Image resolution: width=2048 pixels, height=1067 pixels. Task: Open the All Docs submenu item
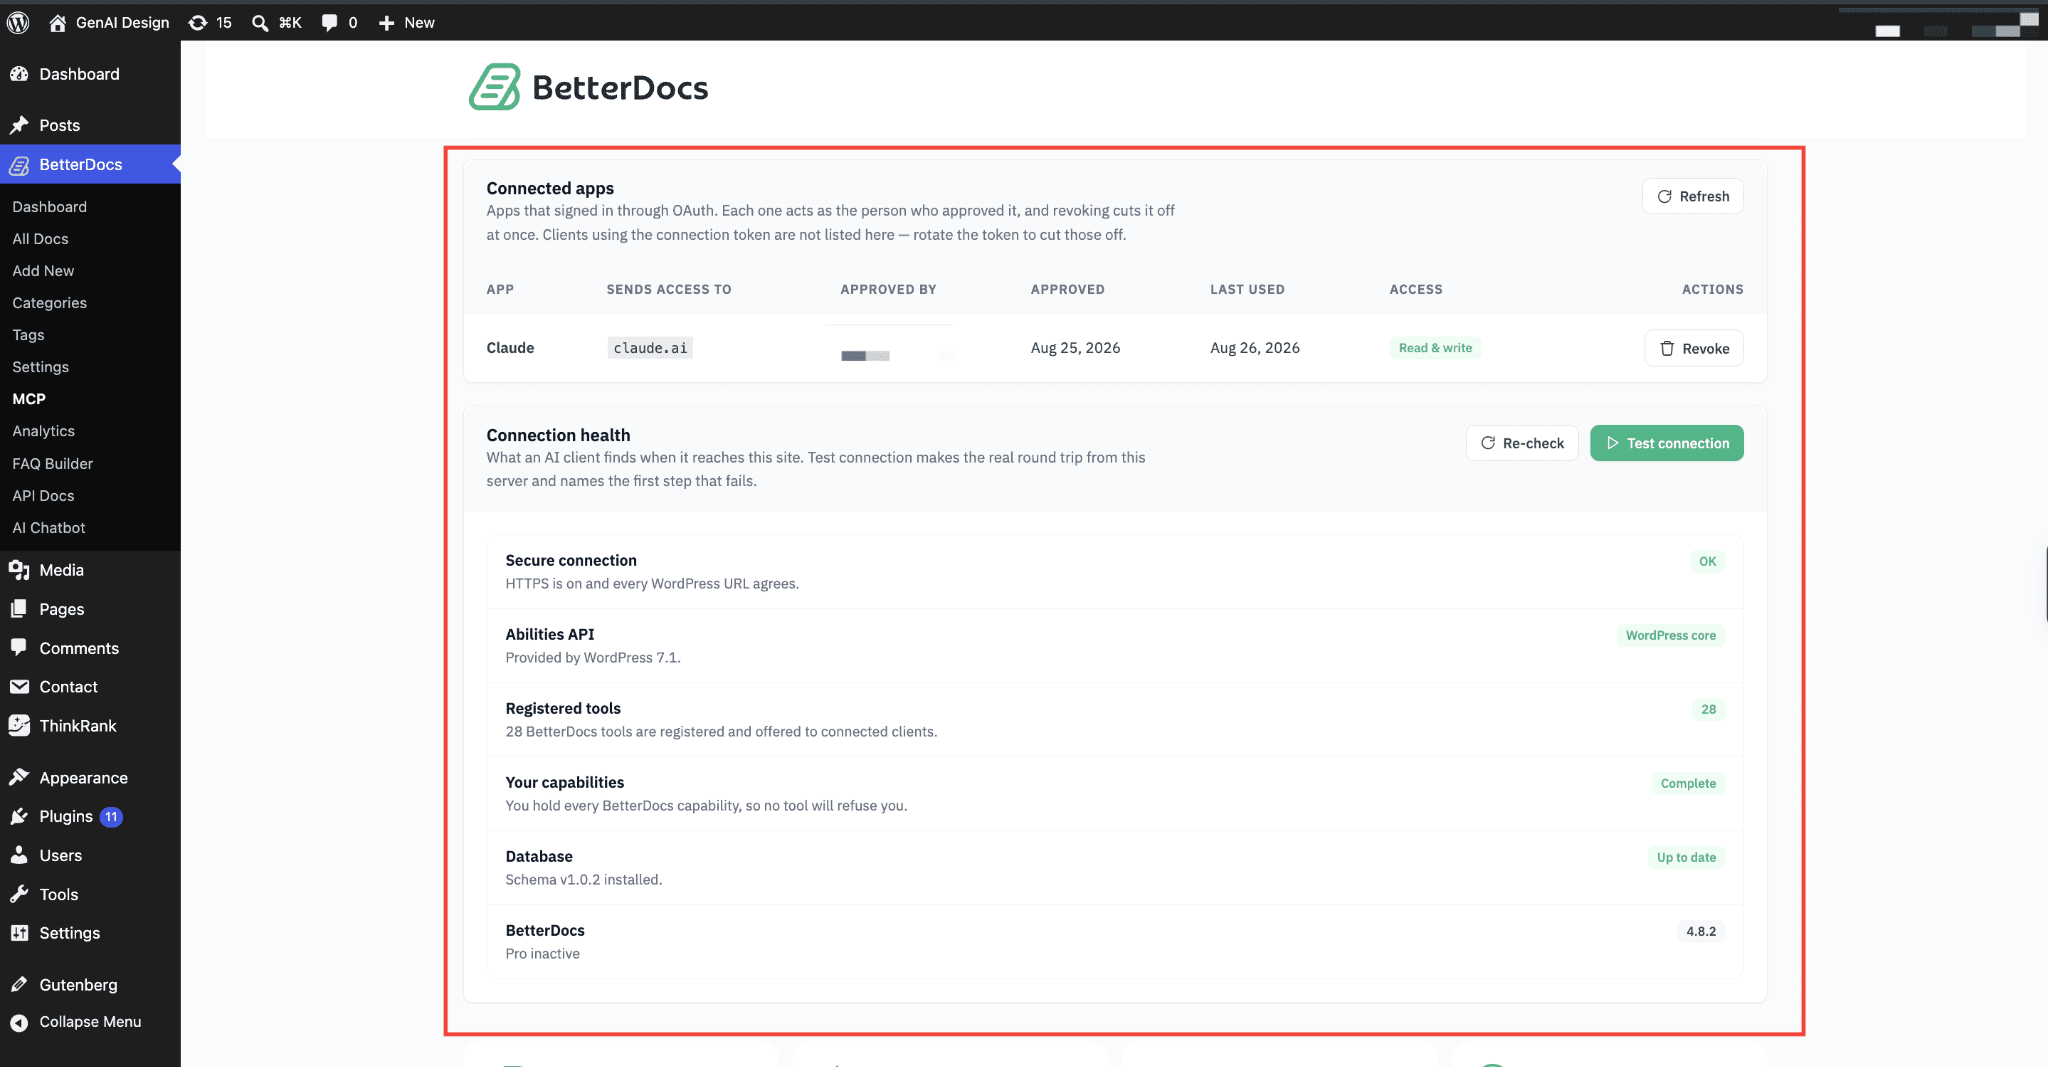pyautogui.click(x=40, y=239)
